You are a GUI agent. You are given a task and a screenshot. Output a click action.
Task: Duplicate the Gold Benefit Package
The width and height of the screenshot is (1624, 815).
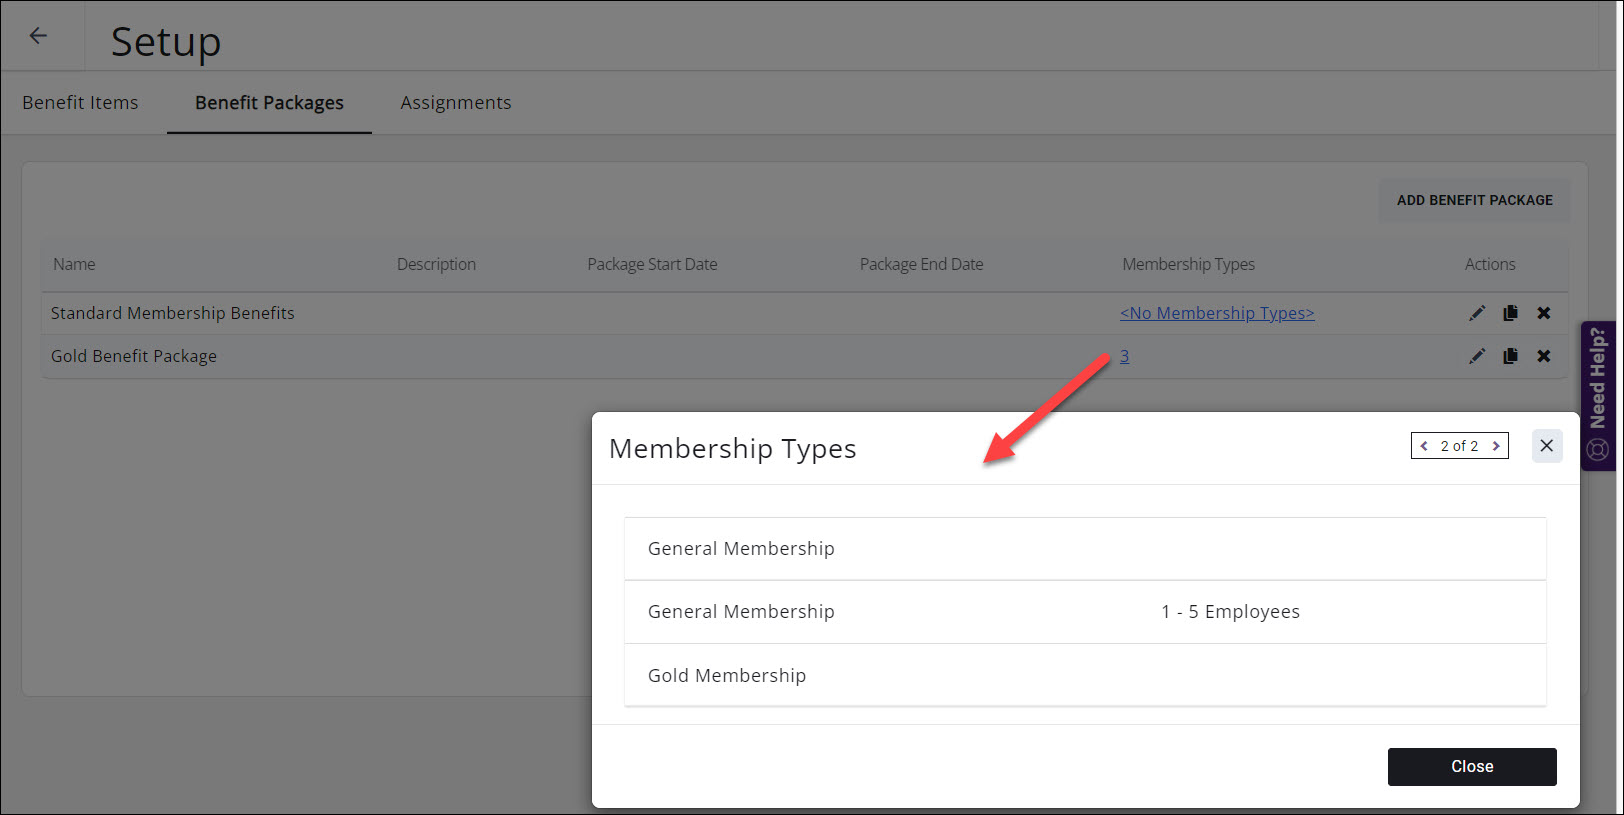tap(1510, 356)
